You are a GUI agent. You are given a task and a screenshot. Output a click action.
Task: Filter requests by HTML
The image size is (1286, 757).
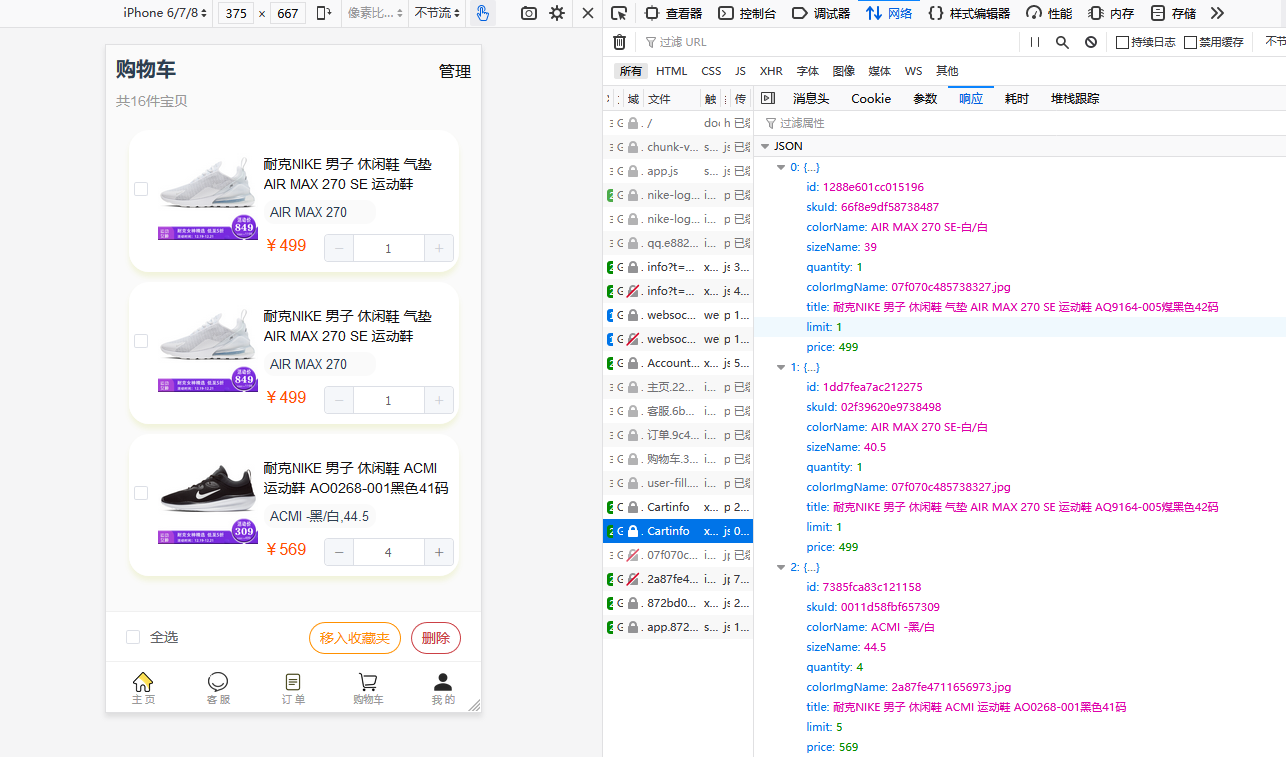[x=672, y=71]
